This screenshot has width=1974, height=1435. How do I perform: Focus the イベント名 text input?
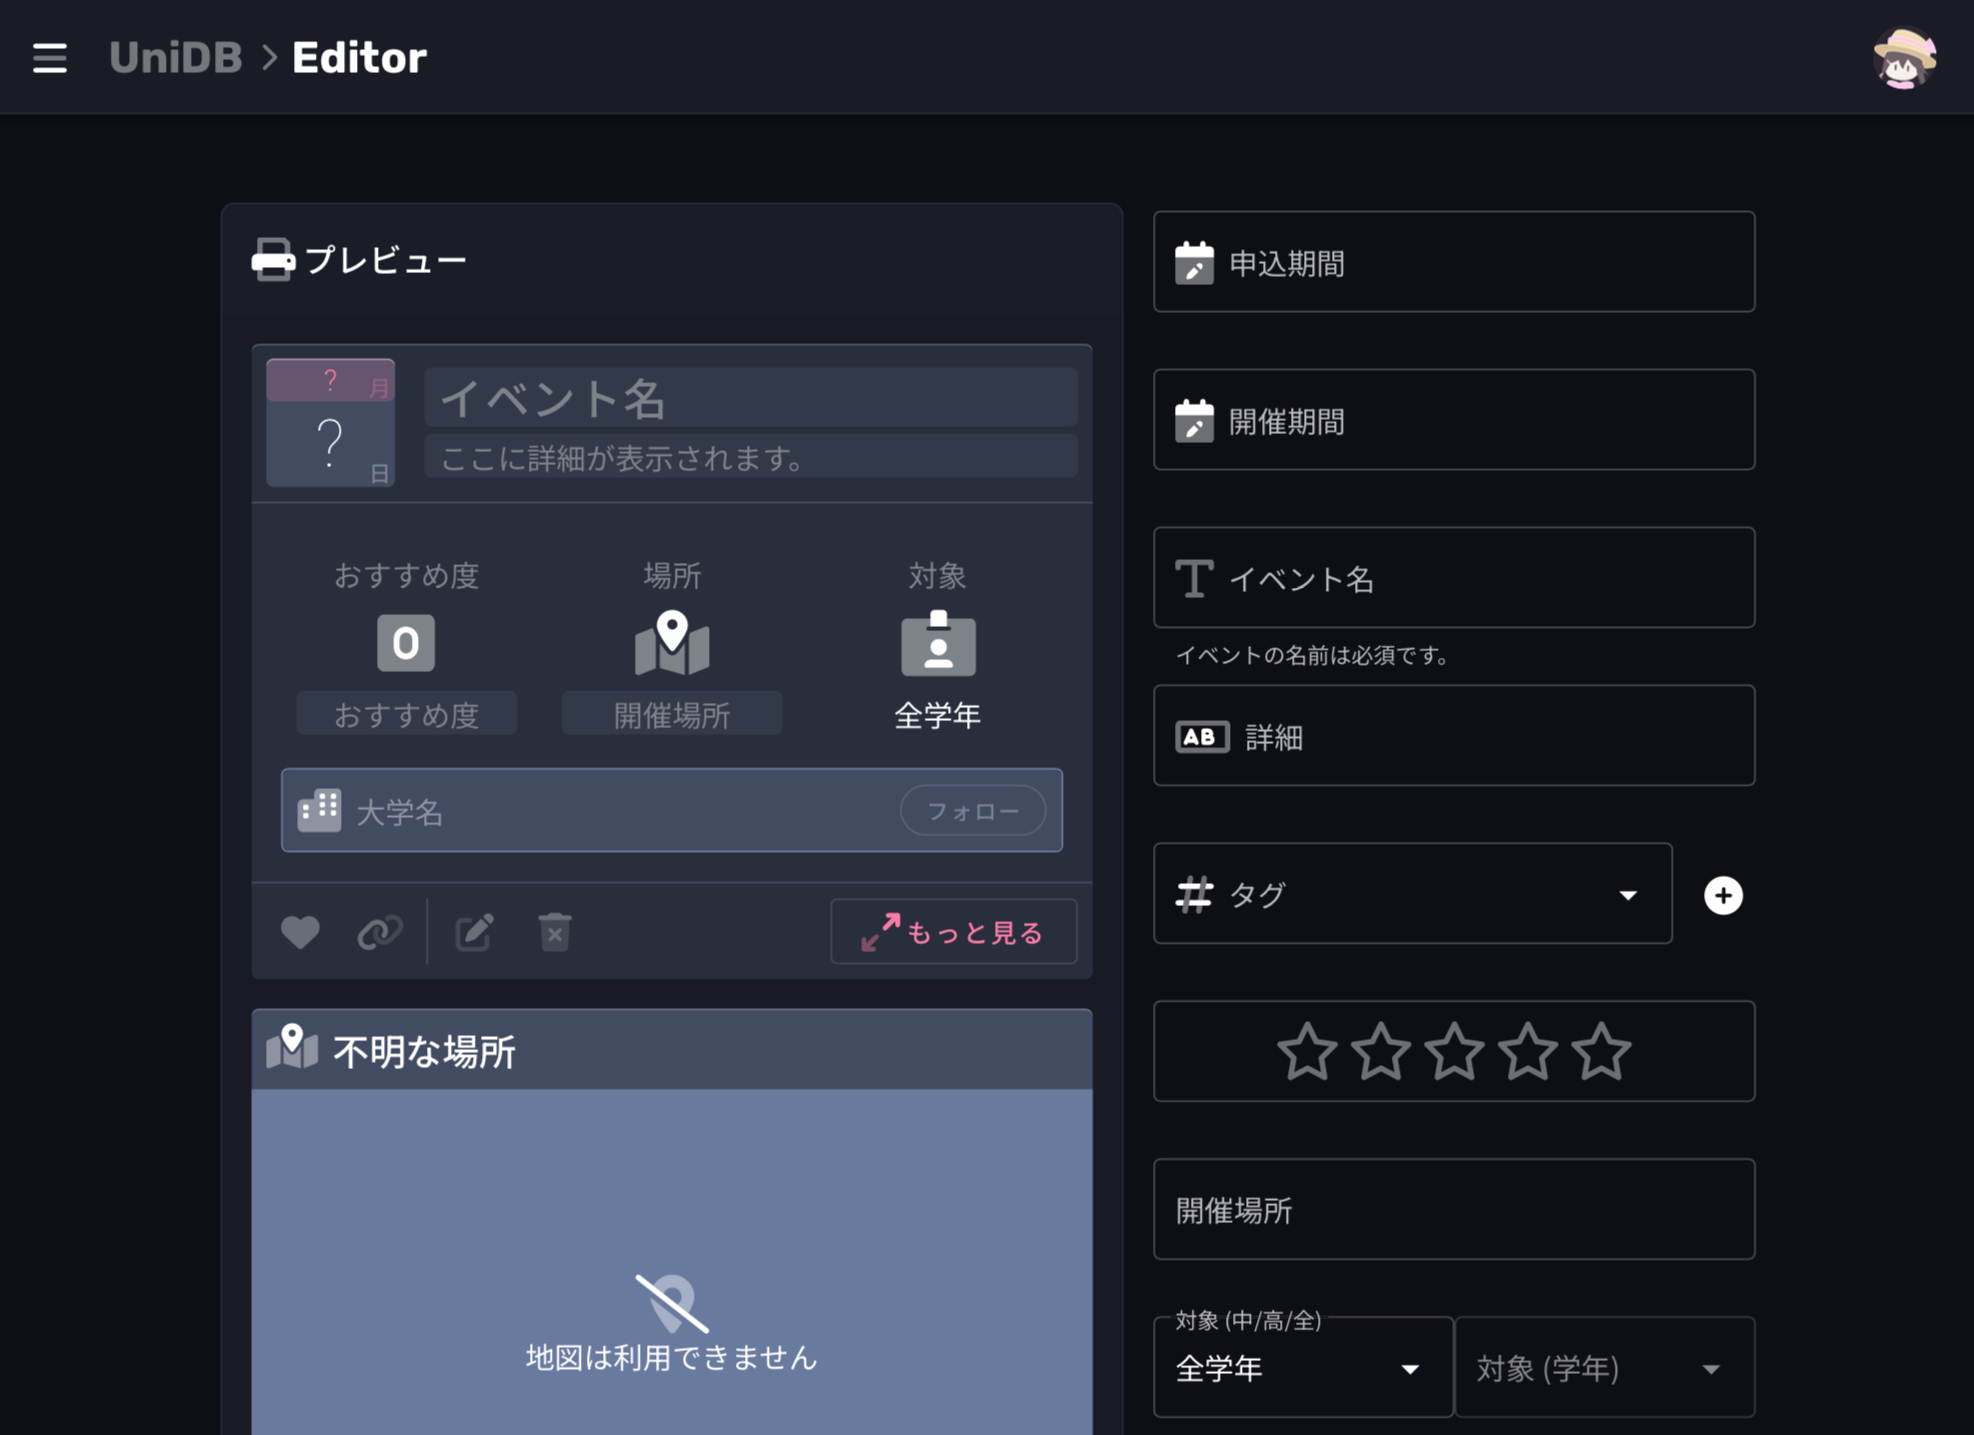[x=1454, y=578]
